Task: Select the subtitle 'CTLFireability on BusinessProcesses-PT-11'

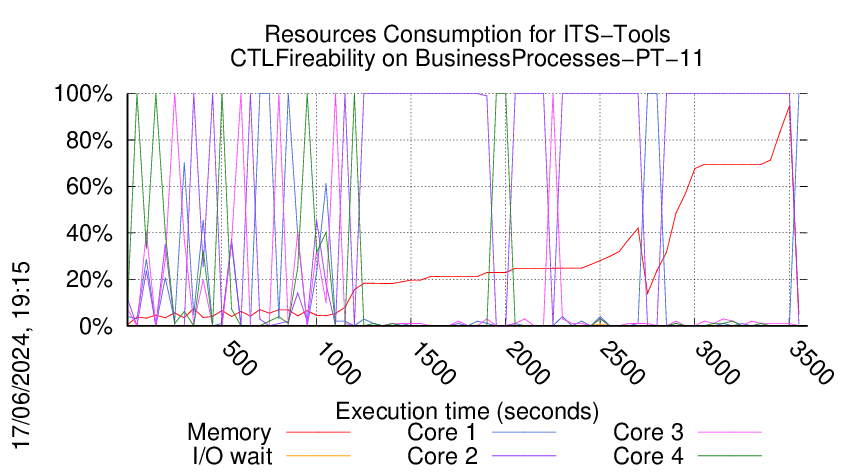Action: coord(467,59)
